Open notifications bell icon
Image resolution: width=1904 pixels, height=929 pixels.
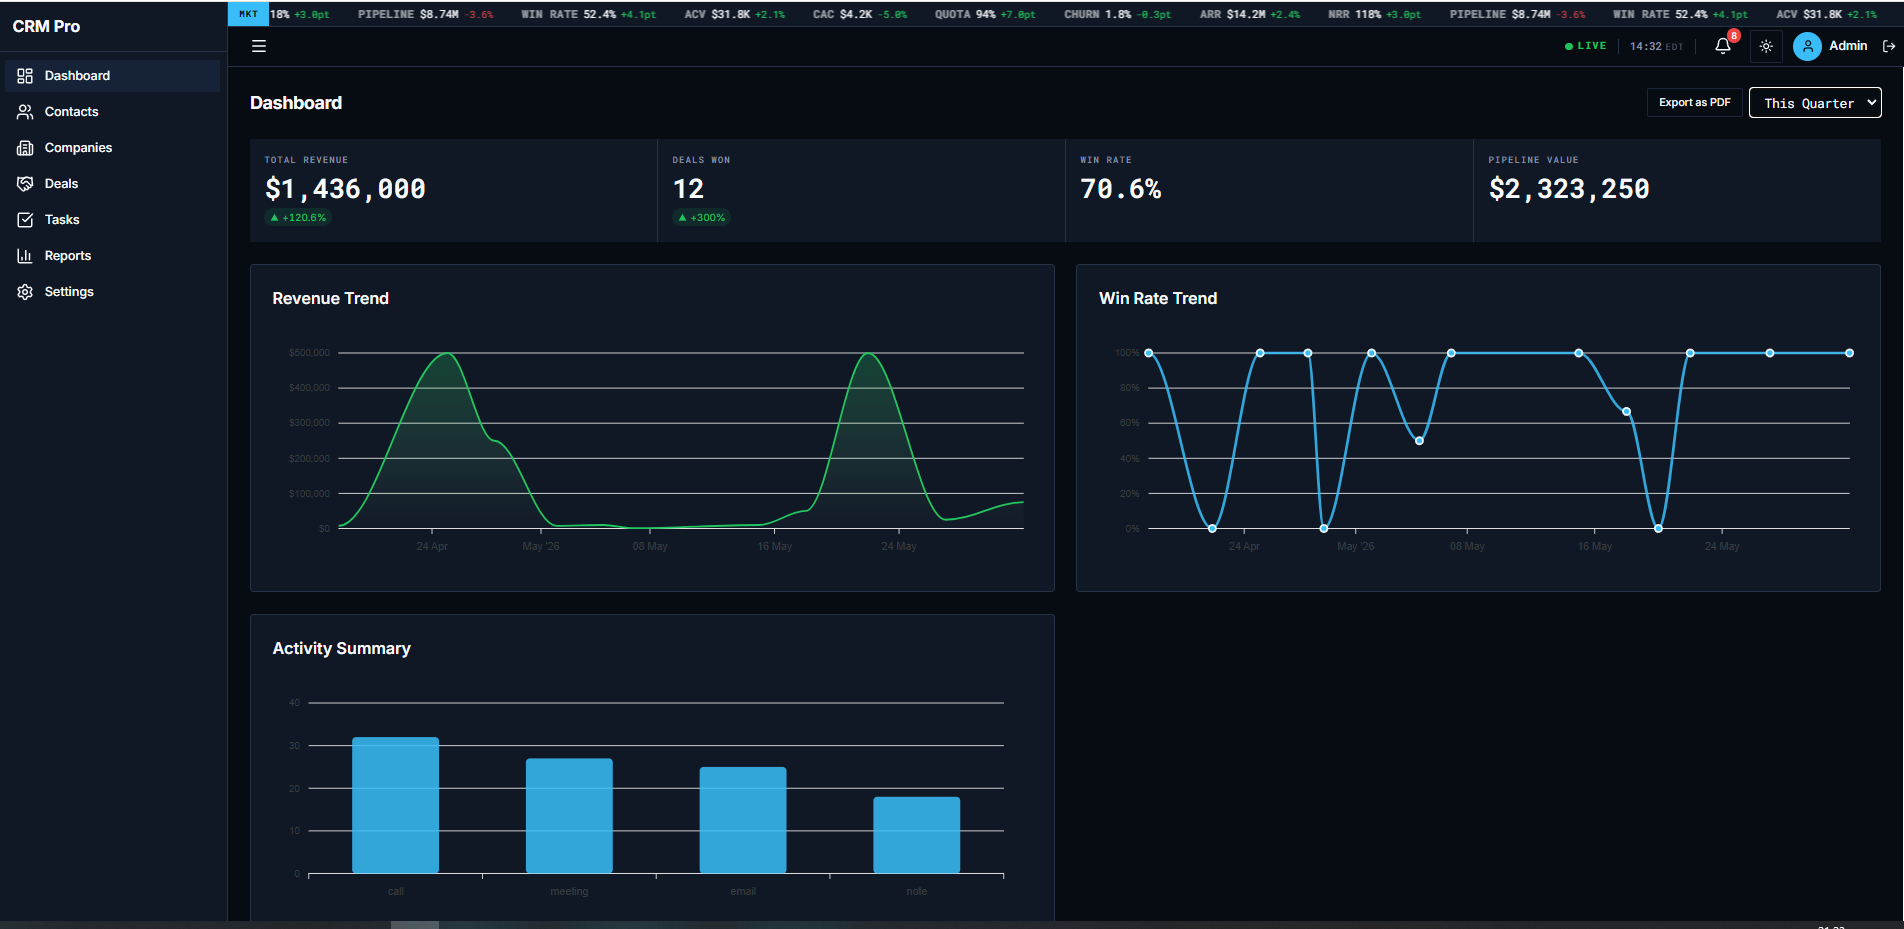(1722, 46)
